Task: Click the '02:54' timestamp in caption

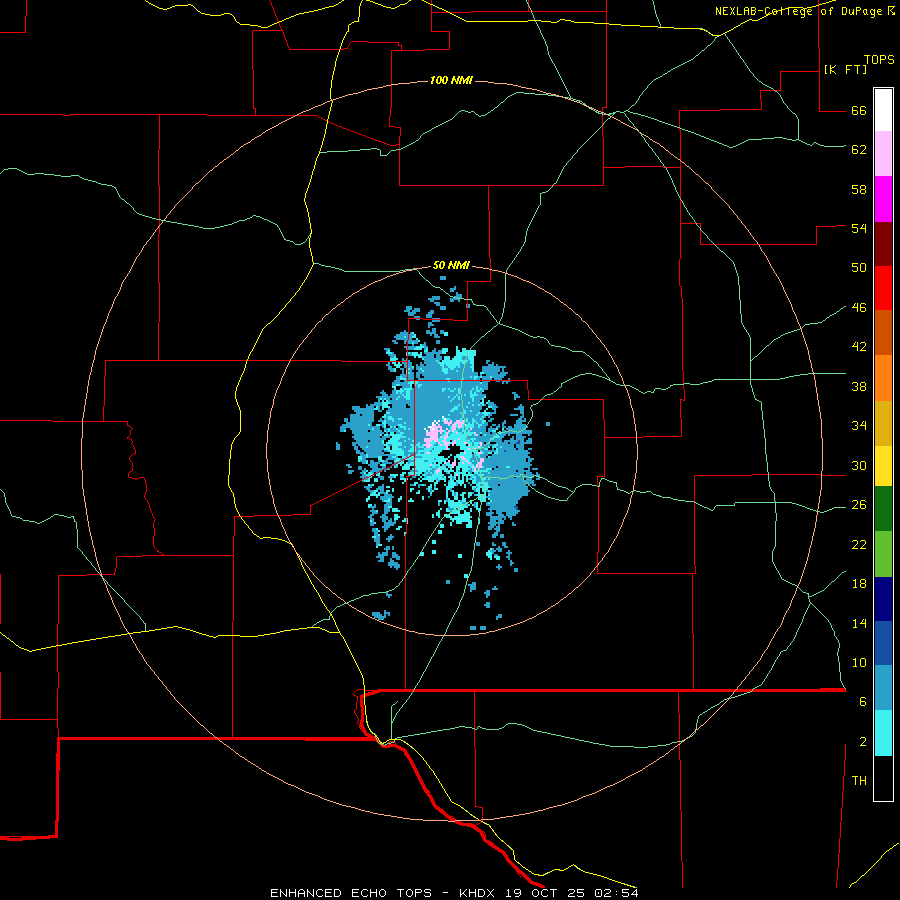Action: coord(618,893)
